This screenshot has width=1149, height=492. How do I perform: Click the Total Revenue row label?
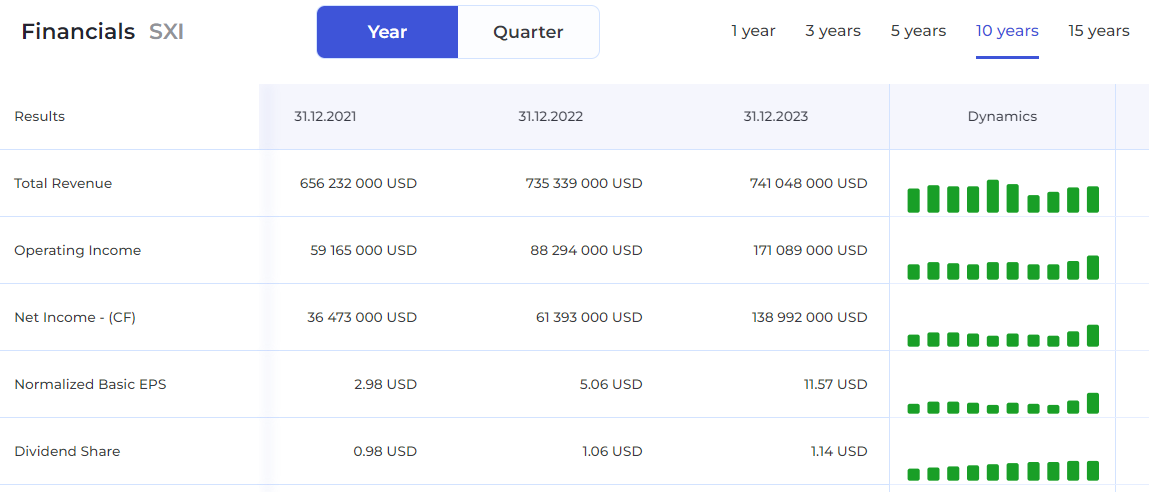[63, 184]
